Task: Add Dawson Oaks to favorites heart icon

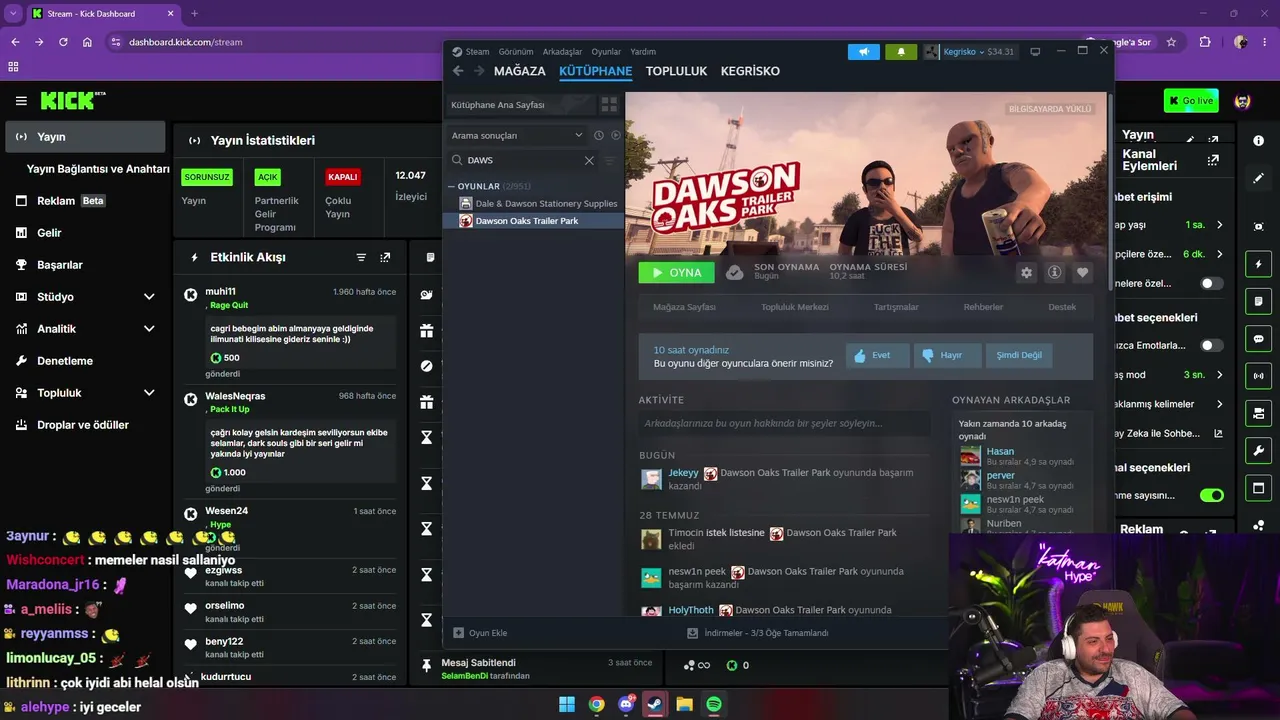Action: pyautogui.click(x=1082, y=272)
